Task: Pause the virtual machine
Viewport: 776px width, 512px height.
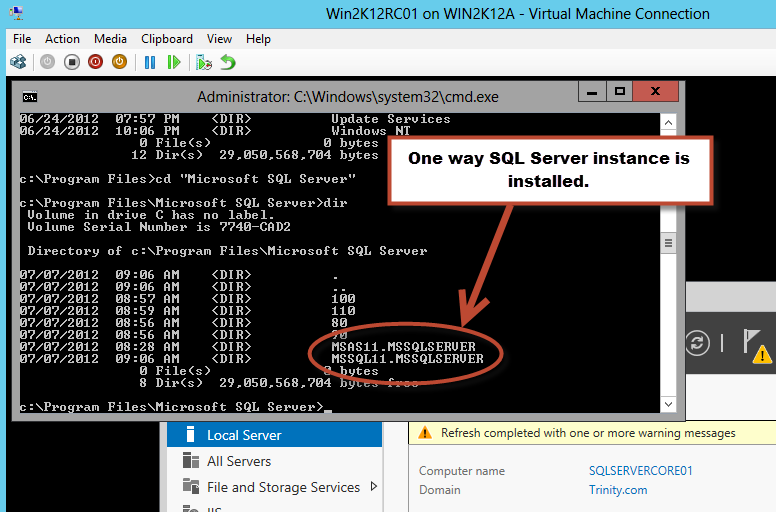Action: [x=149, y=62]
